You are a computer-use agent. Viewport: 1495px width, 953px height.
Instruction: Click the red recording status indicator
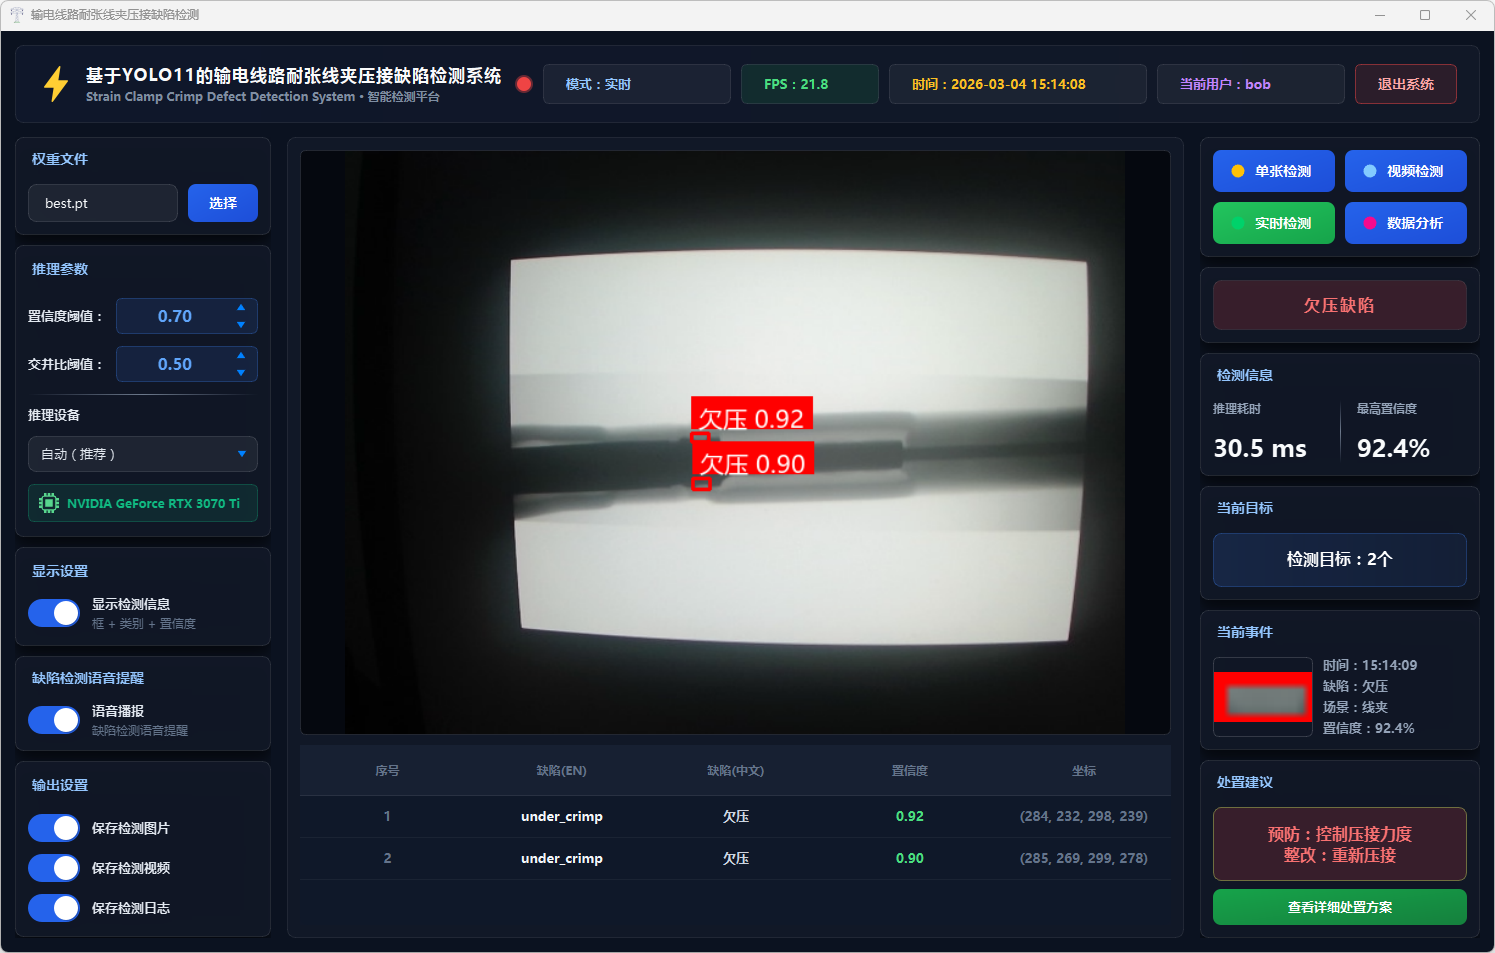point(523,84)
